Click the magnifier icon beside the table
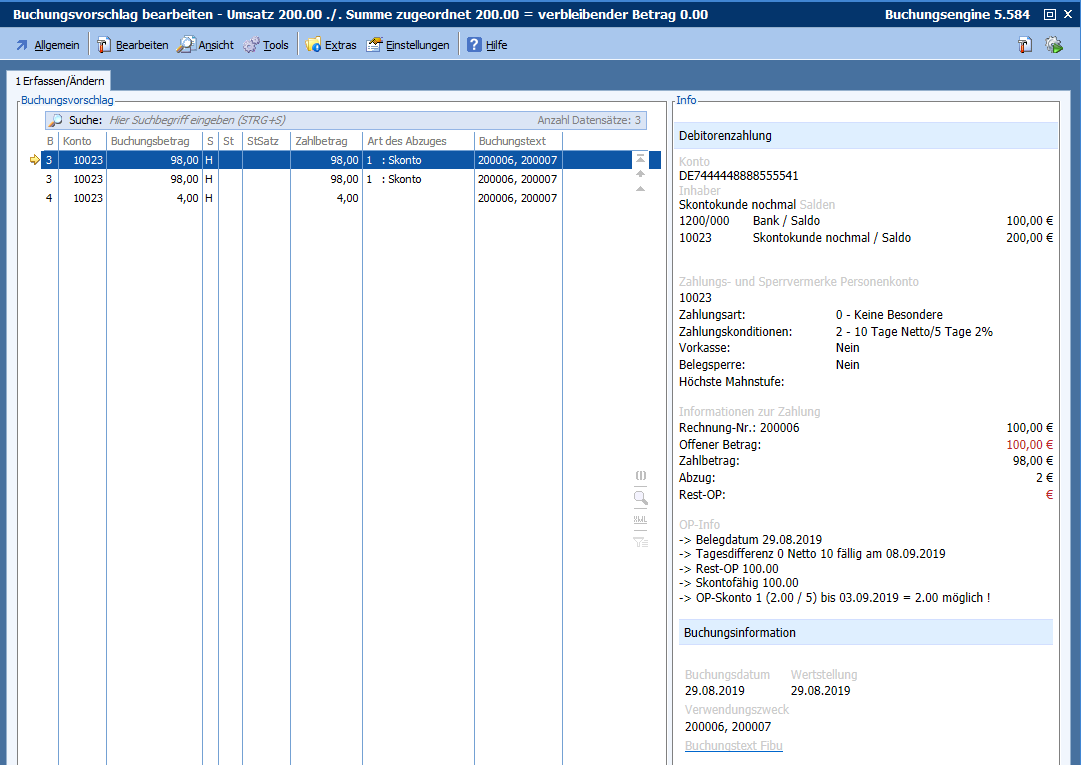 coord(640,497)
